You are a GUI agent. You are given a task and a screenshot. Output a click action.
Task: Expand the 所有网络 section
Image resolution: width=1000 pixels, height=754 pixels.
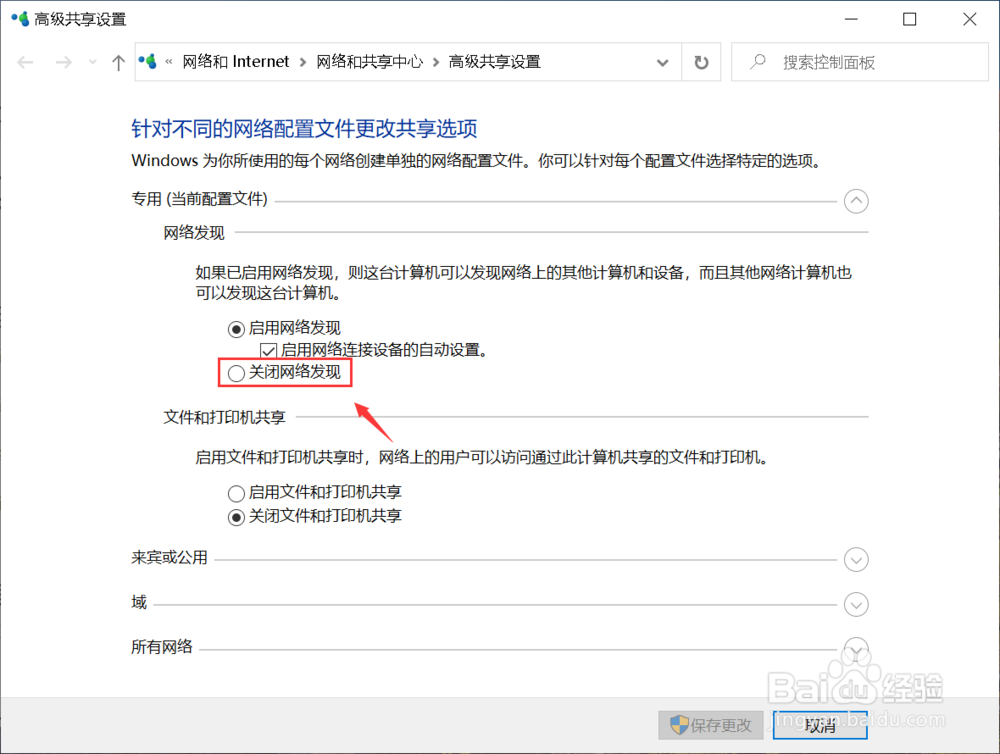click(x=856, y=648)
